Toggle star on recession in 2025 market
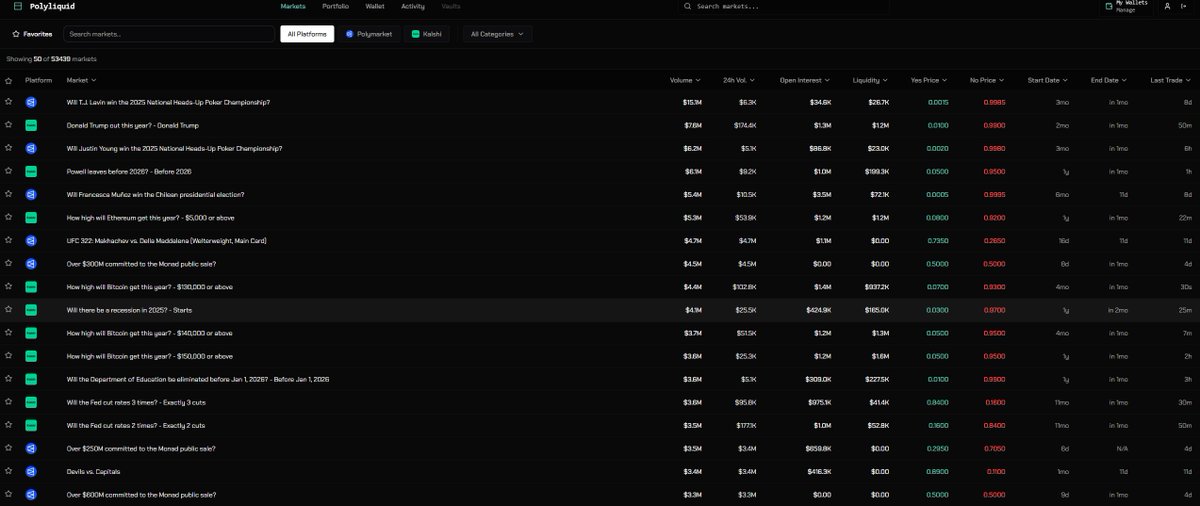Image resolution: width=1200 pixels, height=506 pixels. 9,310
